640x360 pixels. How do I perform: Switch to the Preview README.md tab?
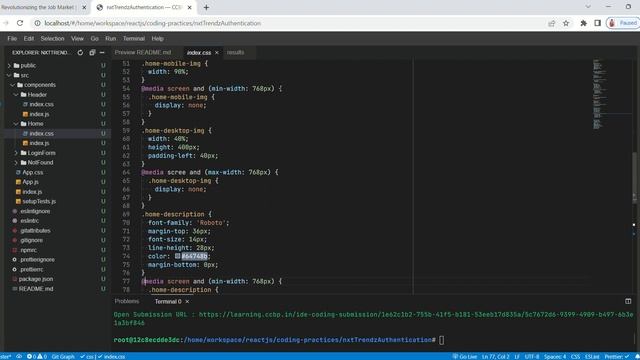point(143,53)
